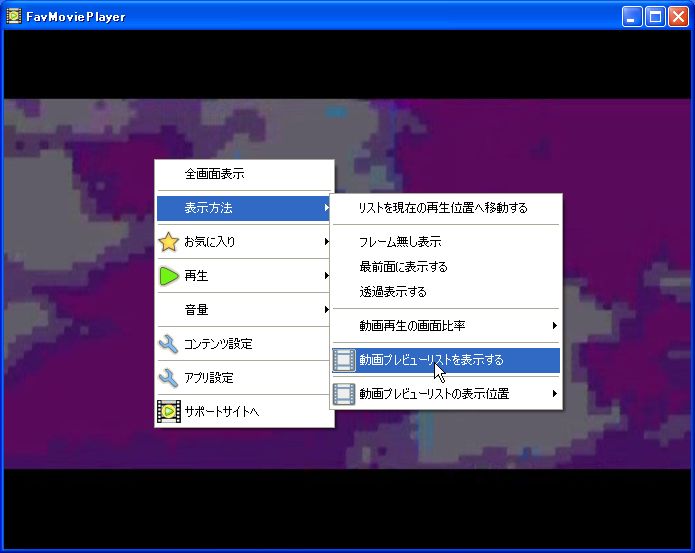Expand submenu arrow next to 表示方法
The image size is (695, 553).
pyautogui.click(x=327, y=208)
